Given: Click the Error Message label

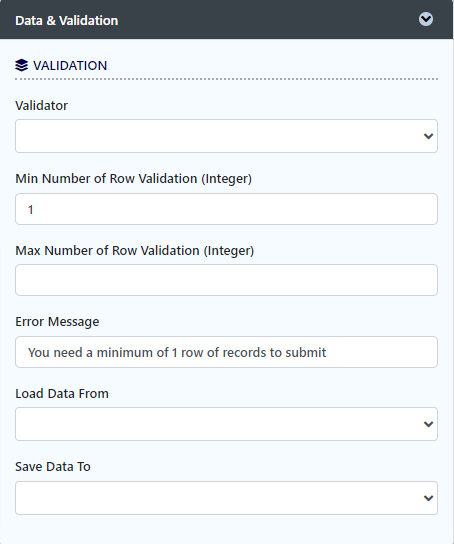Looking at the screenshot, I should [x=57, y=322].
